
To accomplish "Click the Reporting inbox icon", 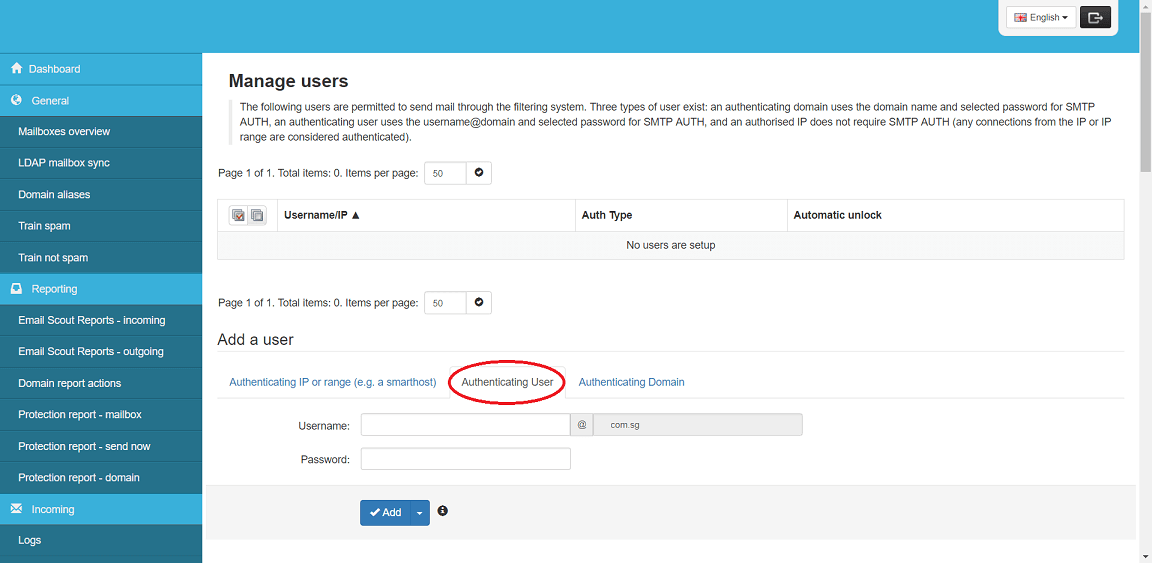I will (17, 289).
